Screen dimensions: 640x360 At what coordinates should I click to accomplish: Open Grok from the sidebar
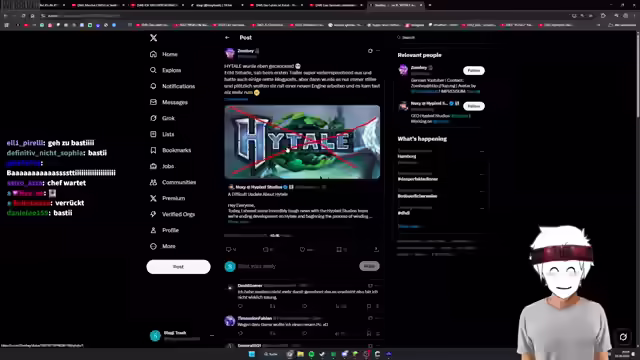click(162, 118)
